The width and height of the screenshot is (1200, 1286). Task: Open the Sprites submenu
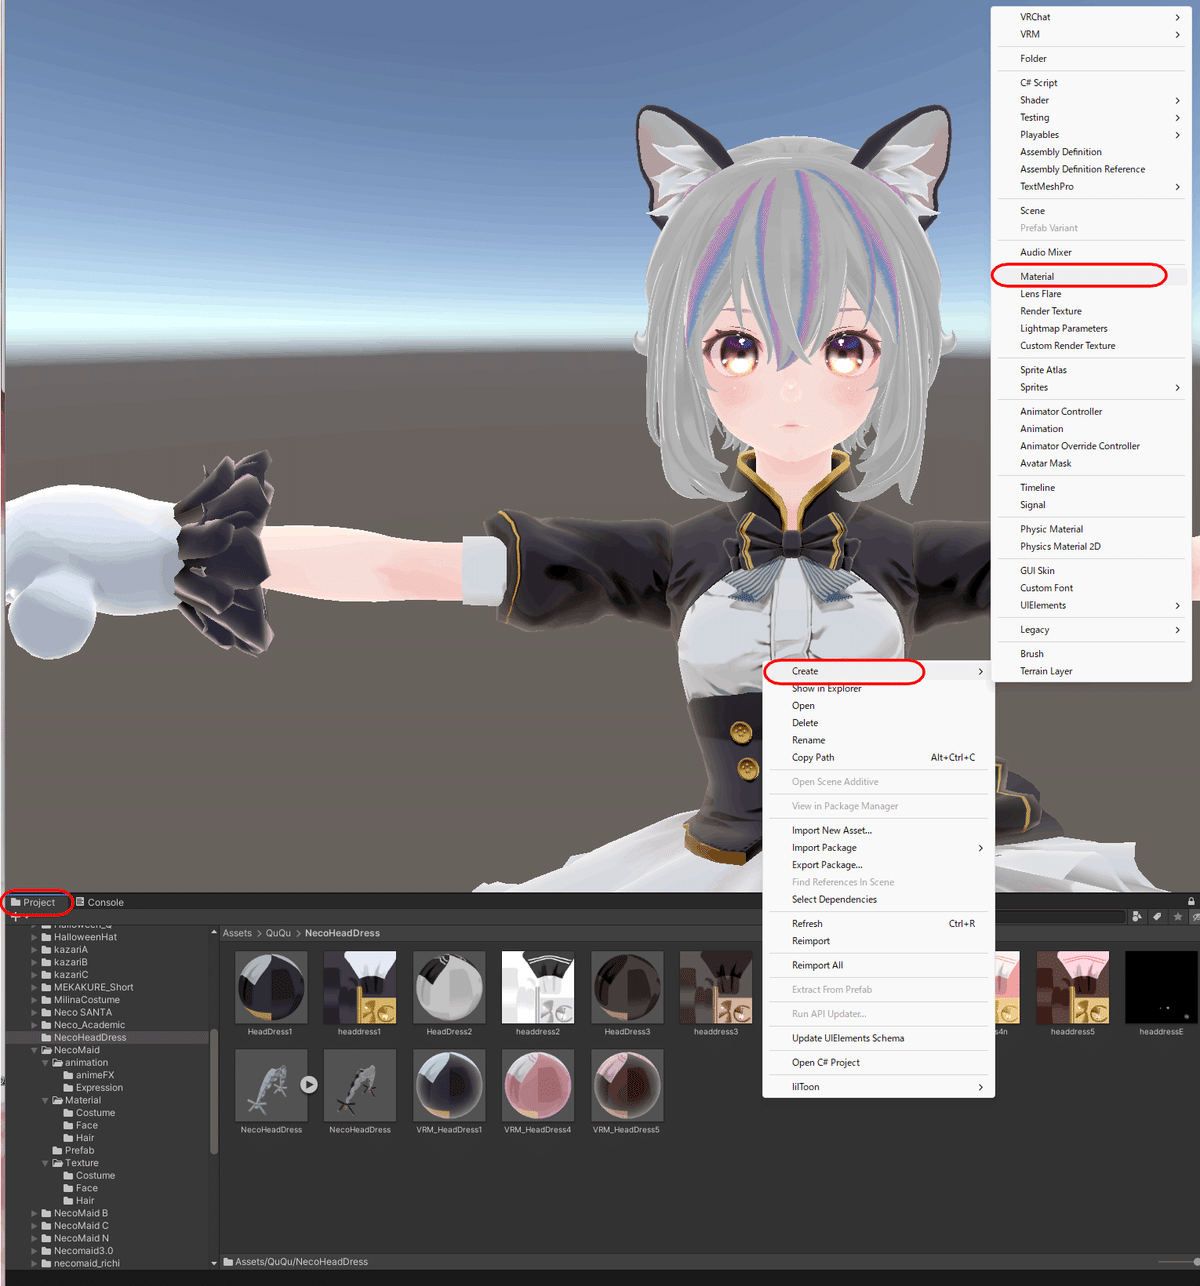1091,387
